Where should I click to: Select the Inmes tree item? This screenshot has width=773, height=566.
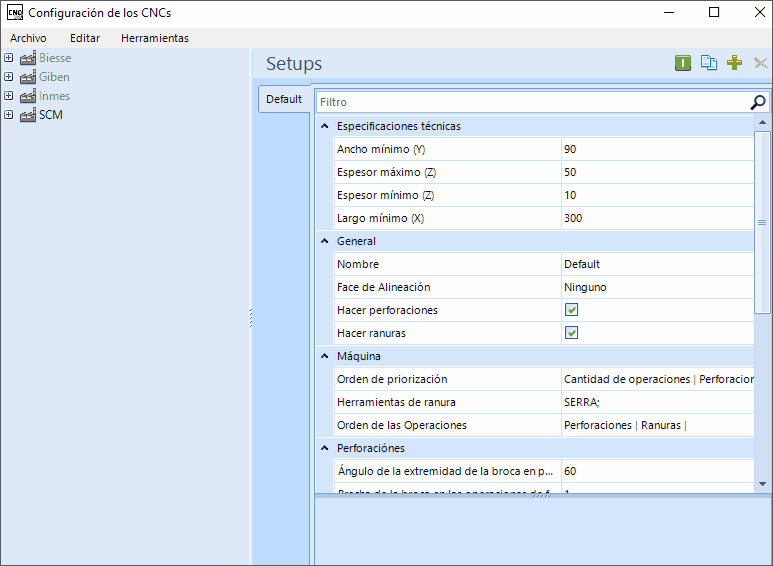(54, 96)
